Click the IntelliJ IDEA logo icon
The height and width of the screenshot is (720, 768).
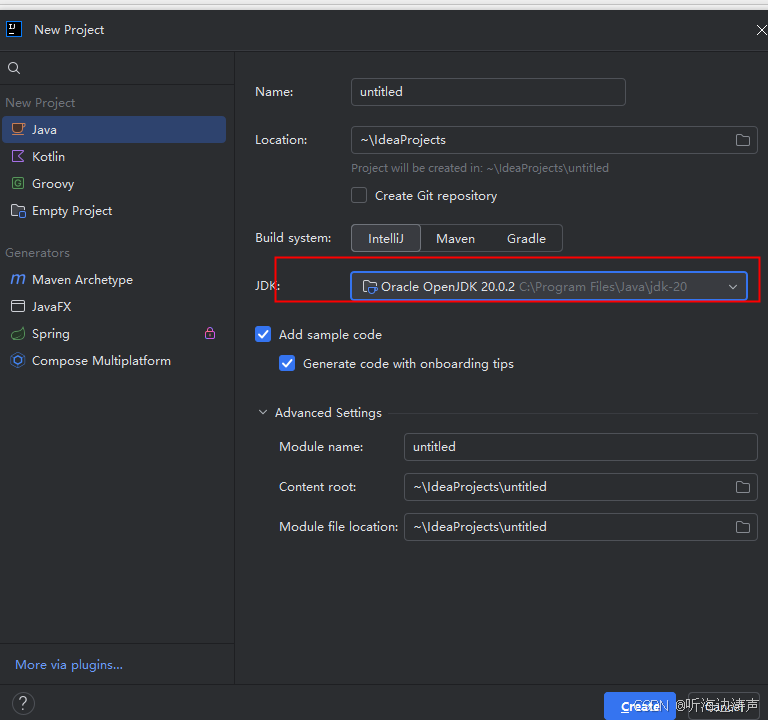pos(14,29)
